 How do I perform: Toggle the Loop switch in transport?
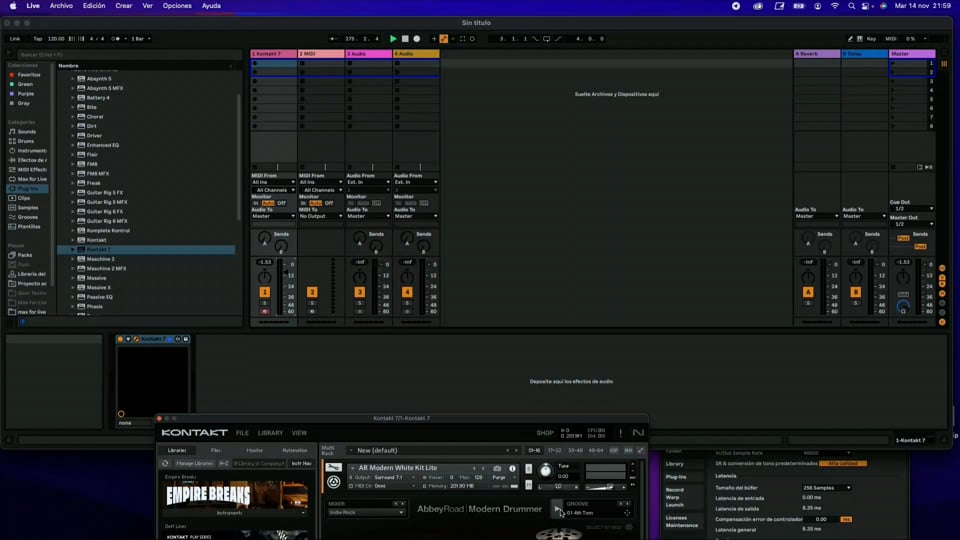tap(547, 39)
